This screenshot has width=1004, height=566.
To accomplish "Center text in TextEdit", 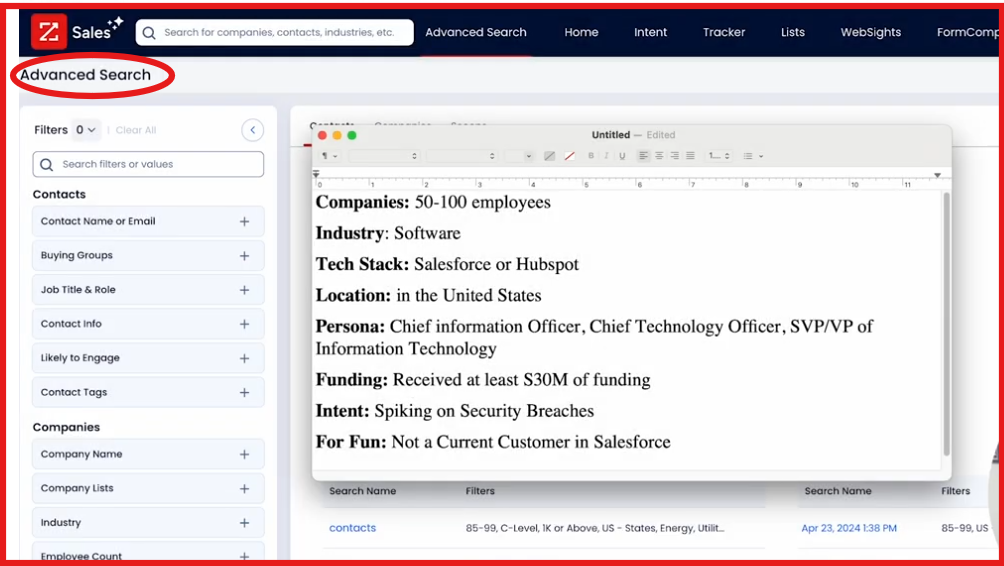I will 659,156.
